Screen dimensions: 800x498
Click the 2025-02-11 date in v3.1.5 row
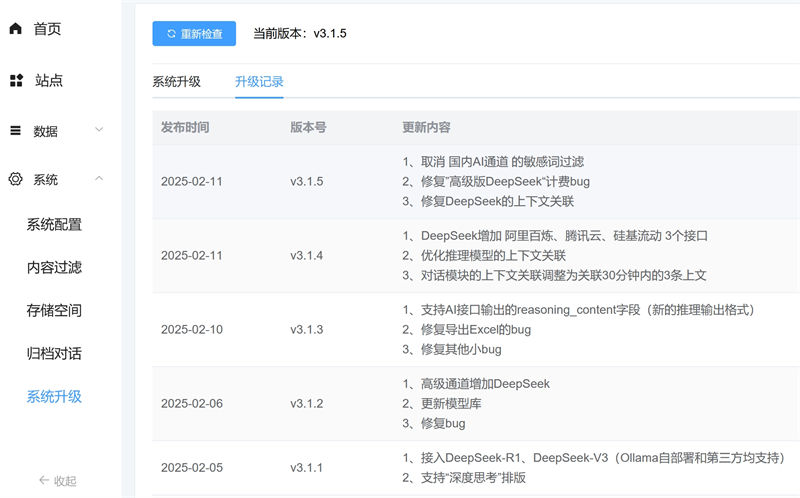pyautogui.click(x=192, y=182)
